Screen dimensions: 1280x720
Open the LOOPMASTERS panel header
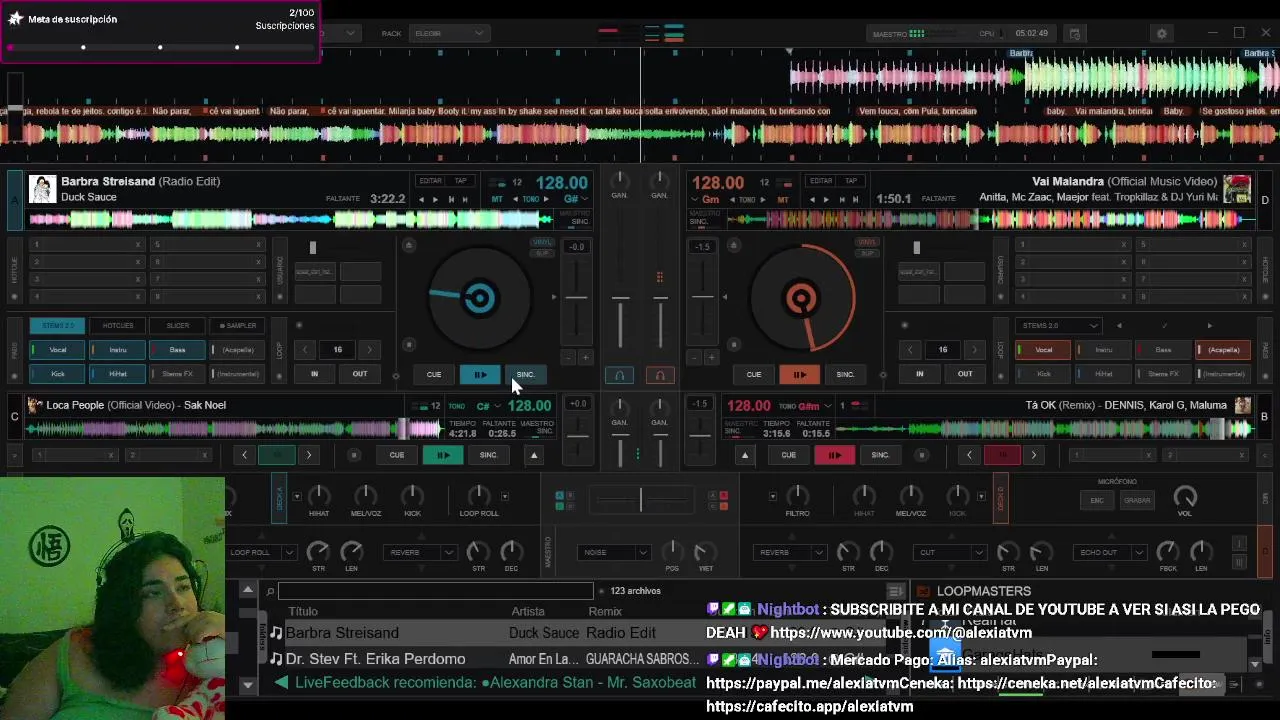pos(984,591)
